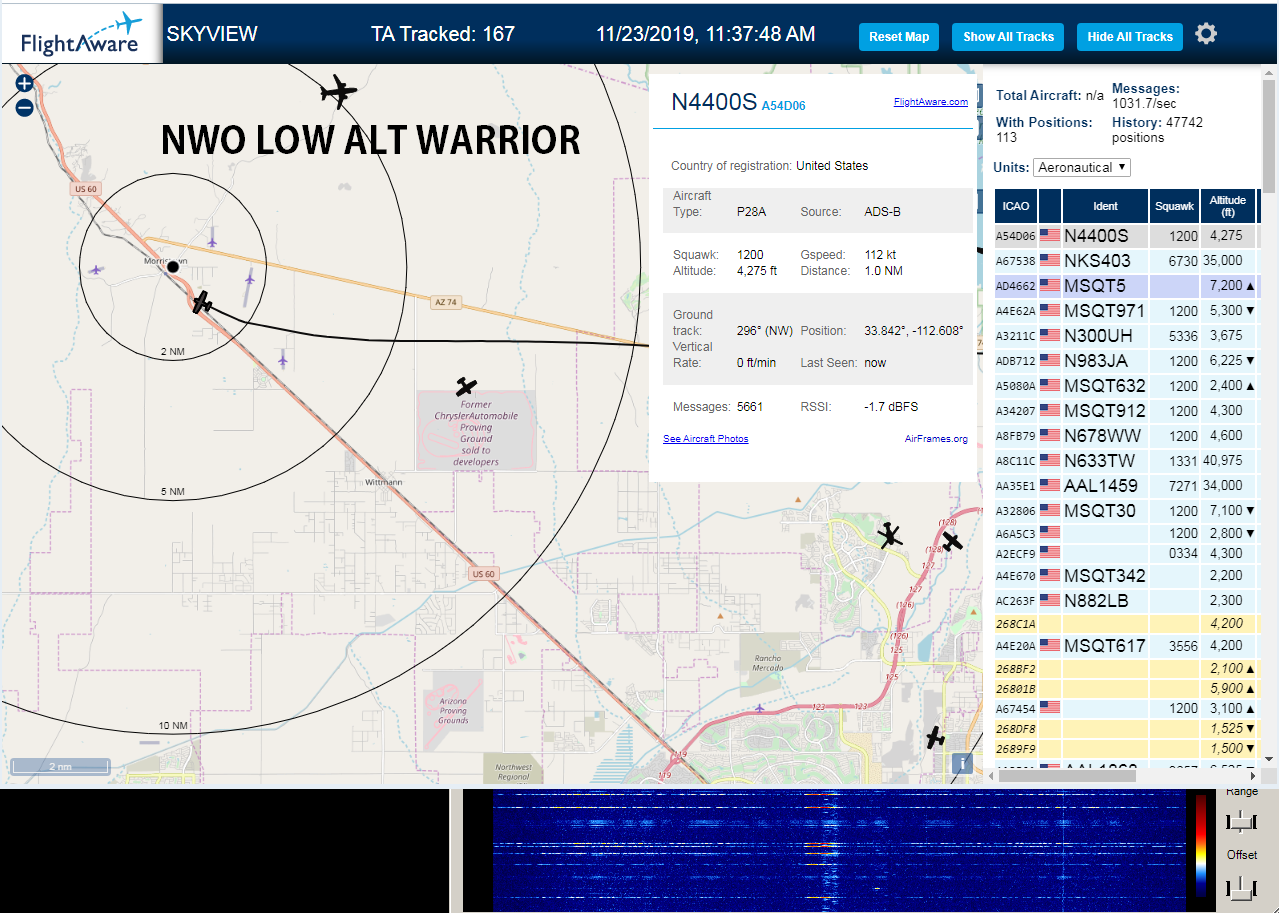This screenshot has width=1279, height=913.
Task: Sort the table by ICAO column
Action: (1016, 206)
